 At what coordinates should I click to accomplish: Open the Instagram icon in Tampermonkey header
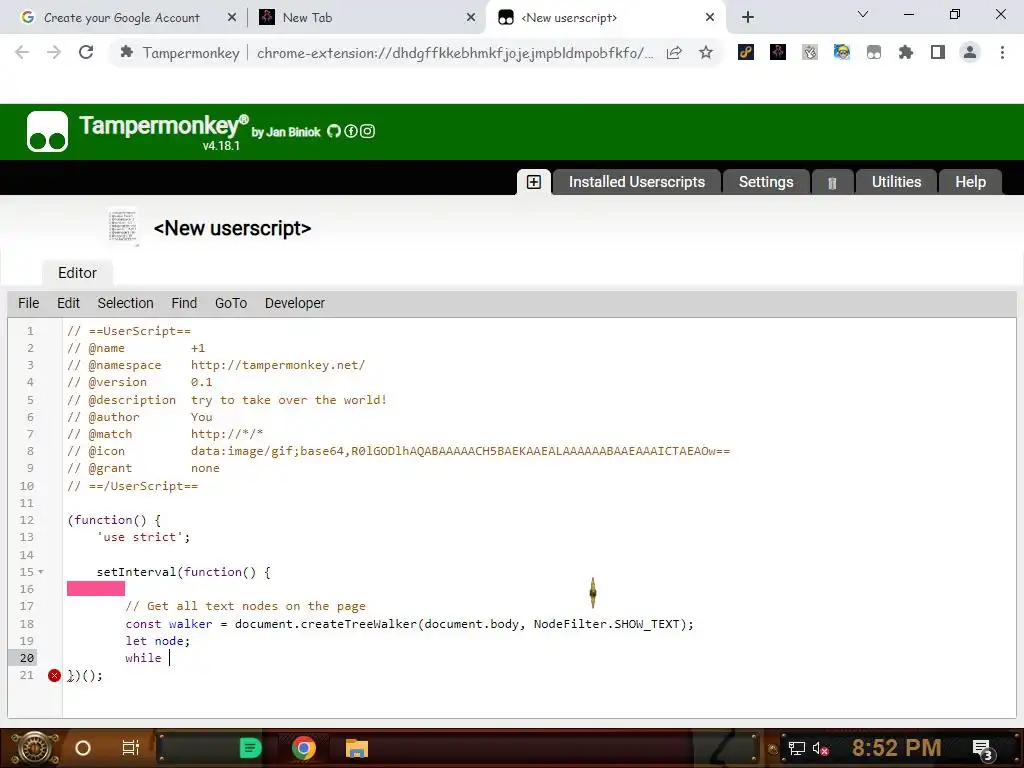[x=368, y=131]
